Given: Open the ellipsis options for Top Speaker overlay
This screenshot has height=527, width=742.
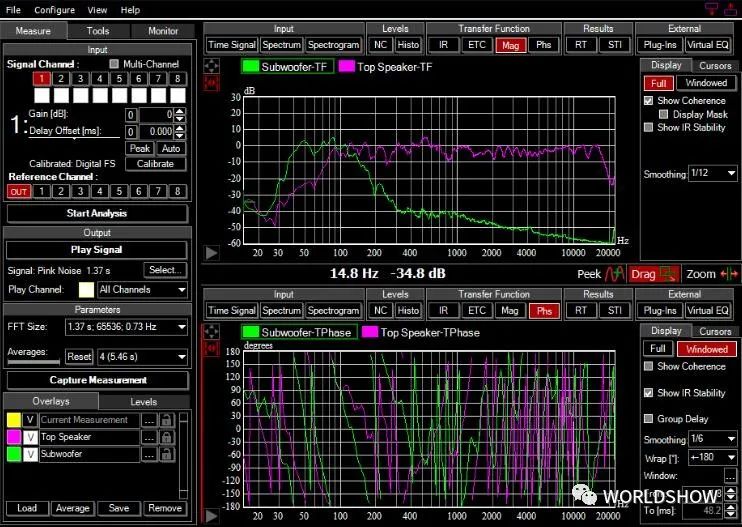Looking at the screenshot, I should click(x=150, y=437).
